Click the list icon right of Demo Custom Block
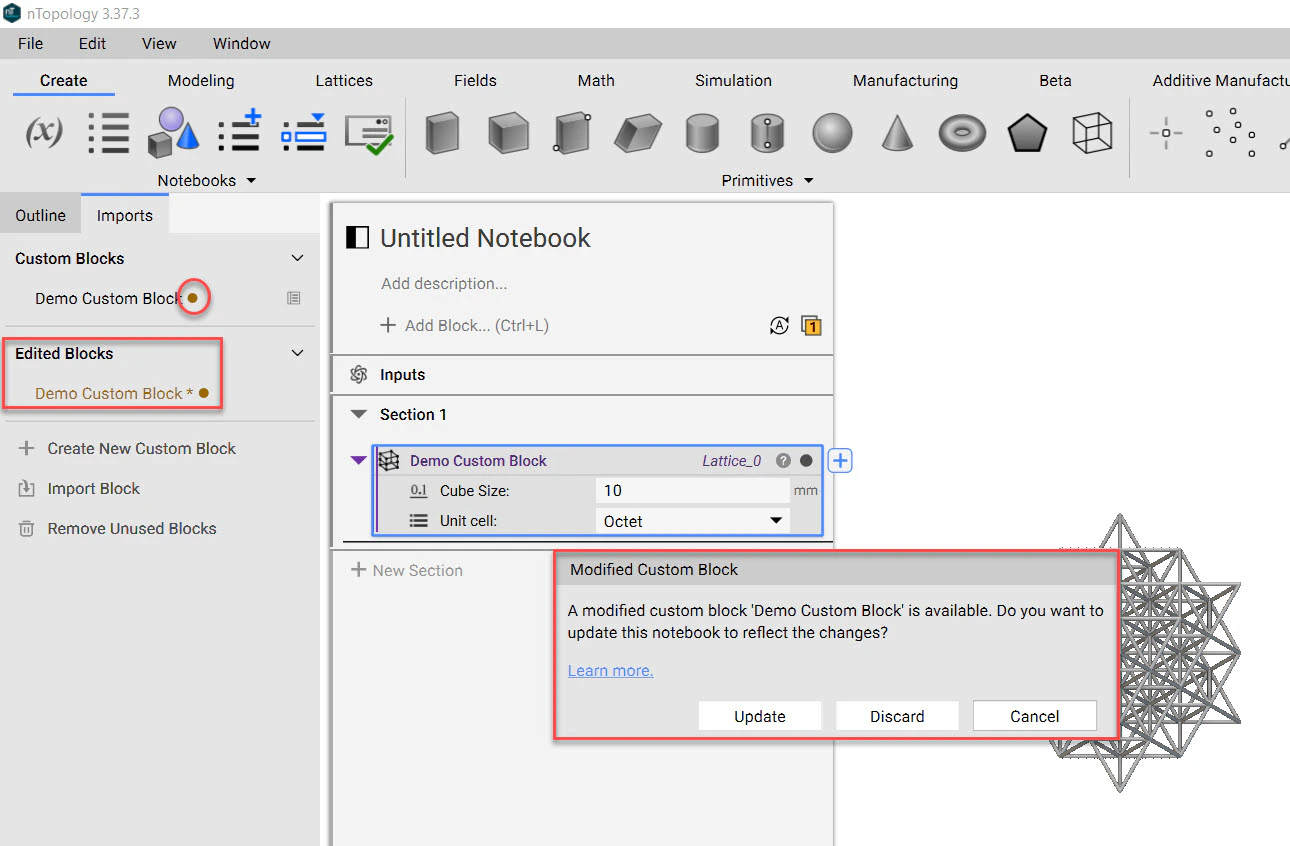The height and width of the screenshot is (846, 1290). tap(293, 298)
